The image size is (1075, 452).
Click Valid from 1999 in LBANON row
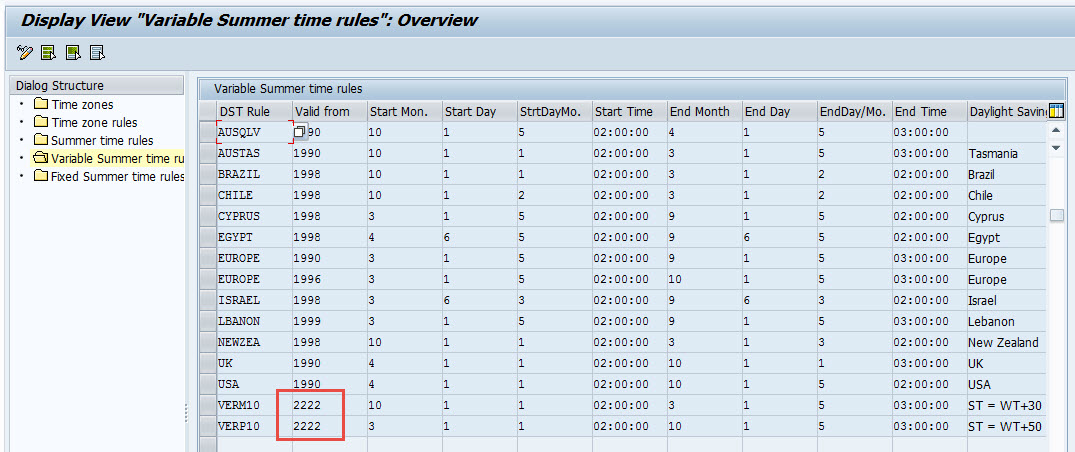pos(330,321)
